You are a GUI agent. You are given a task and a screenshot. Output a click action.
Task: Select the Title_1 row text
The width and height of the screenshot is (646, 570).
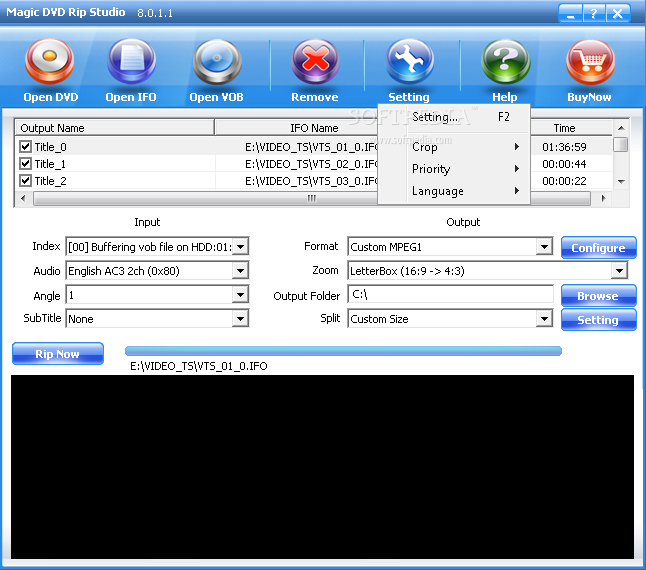[50, 164]
